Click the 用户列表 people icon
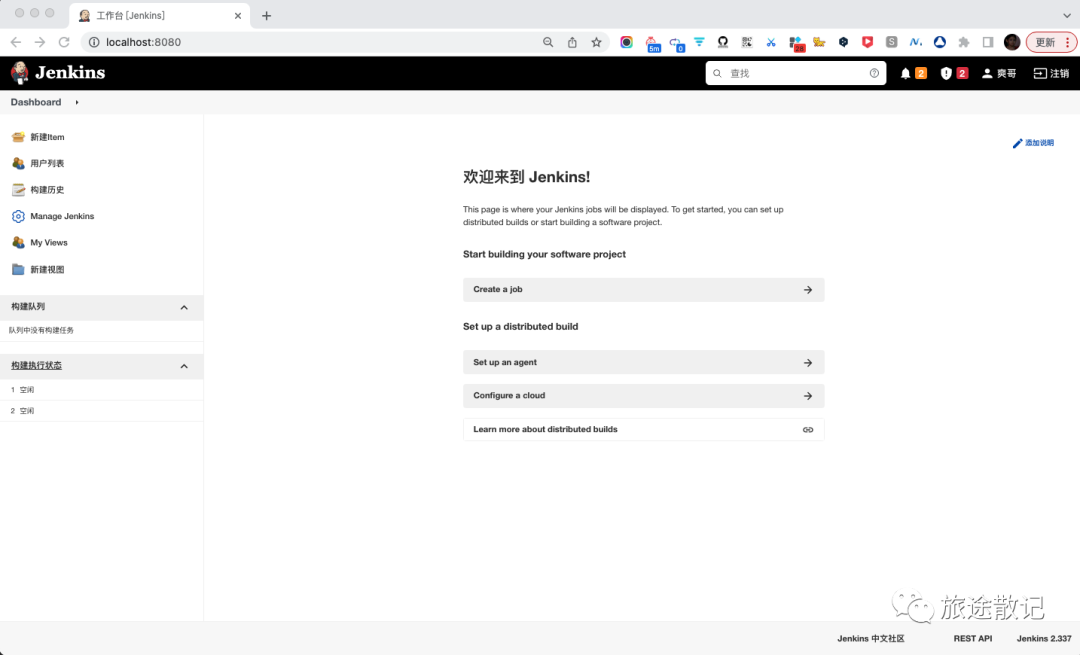 pyautogui.click(x=18, y=163)
